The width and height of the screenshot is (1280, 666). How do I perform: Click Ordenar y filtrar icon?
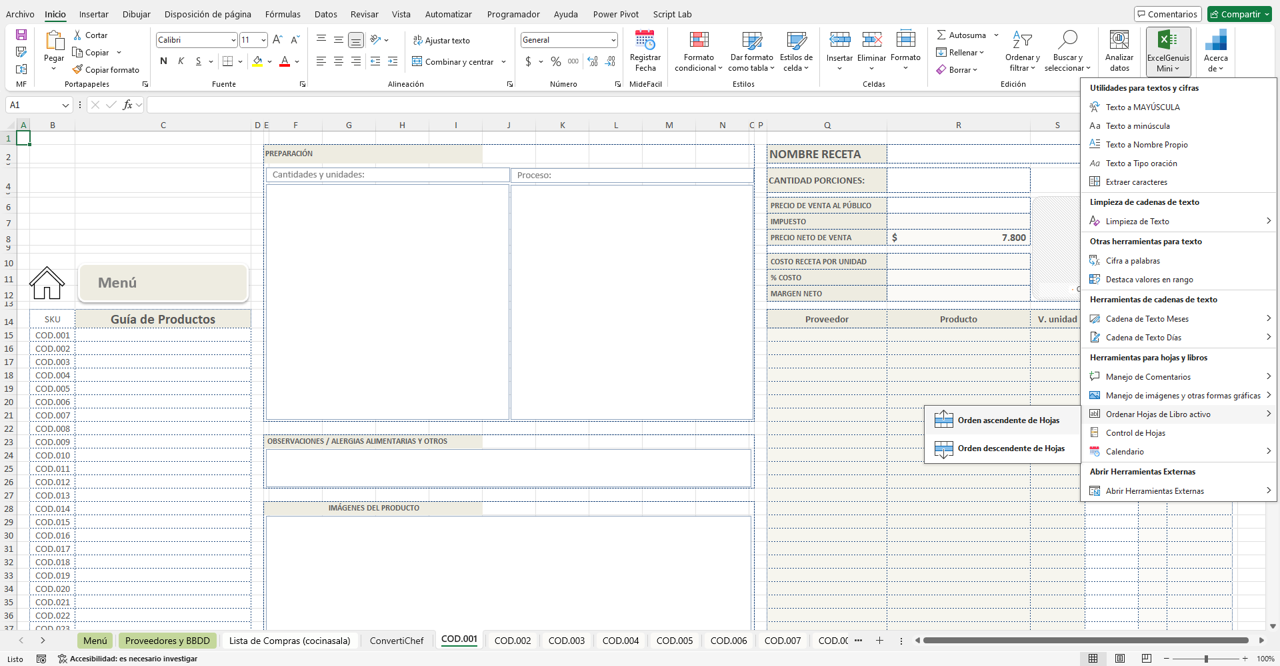coord(1022,40)
